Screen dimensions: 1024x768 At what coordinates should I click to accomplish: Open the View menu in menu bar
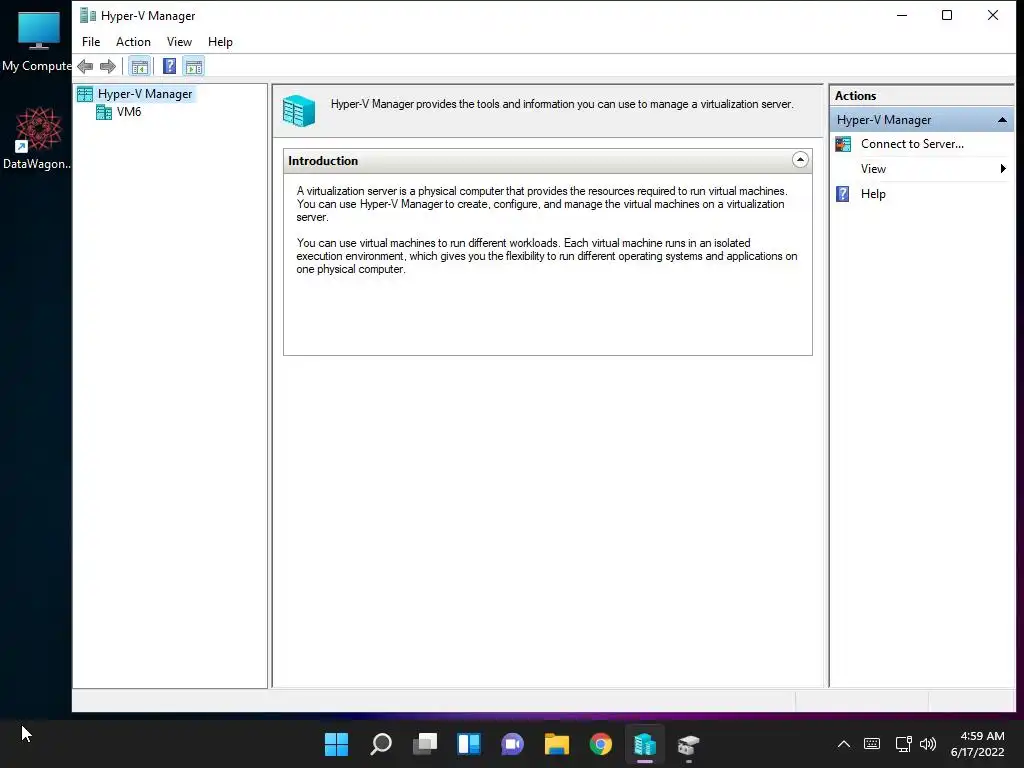179,42
